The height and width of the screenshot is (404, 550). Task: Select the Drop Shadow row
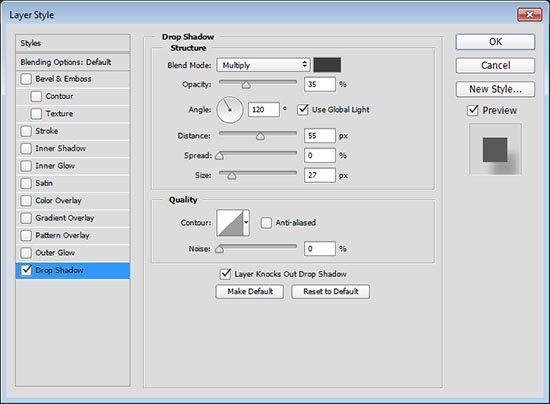coord(73,270)
